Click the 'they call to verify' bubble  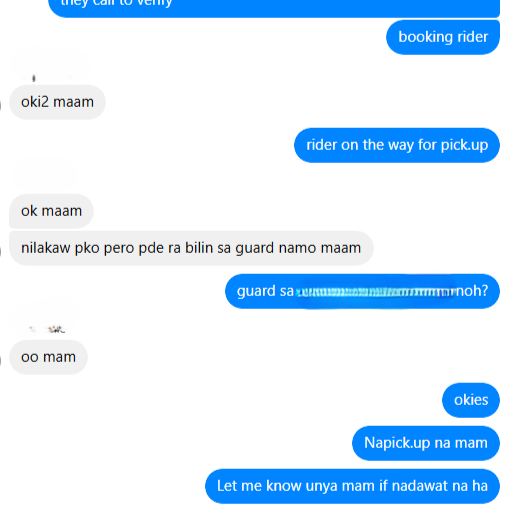(274, 7)
